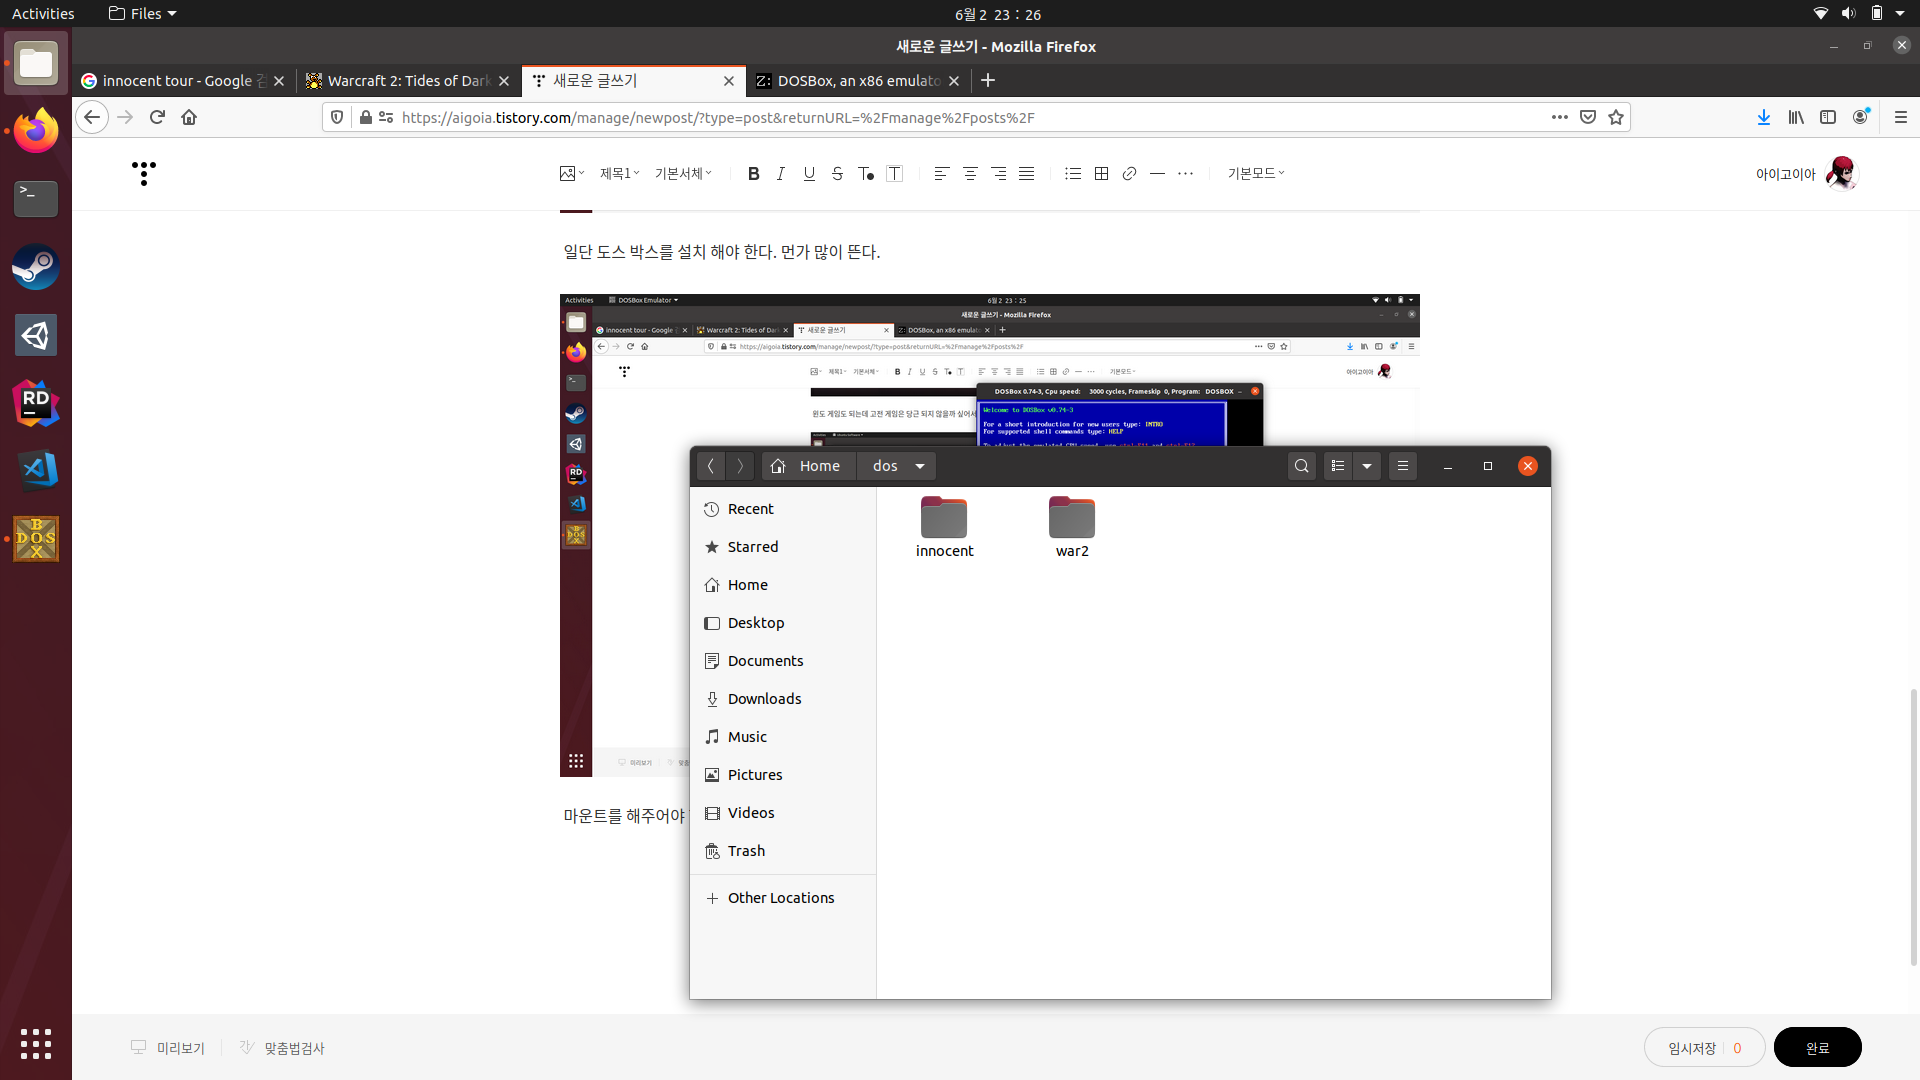Viewport: 1920px width, 1080px height.
Task: Open the search in Files window
Action: point(1301,466)
